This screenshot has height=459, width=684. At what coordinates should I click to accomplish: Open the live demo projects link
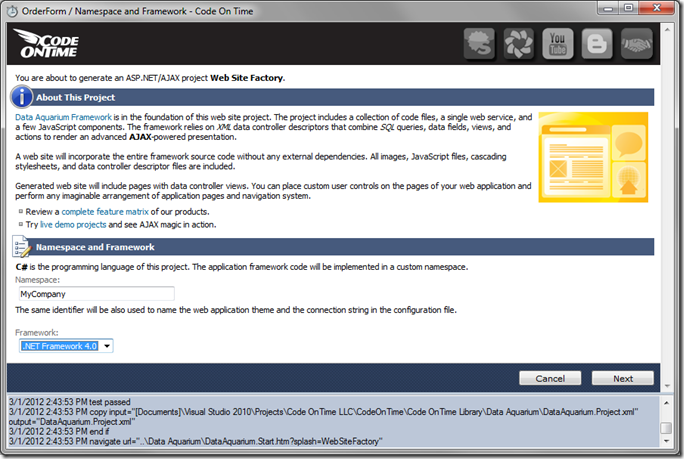[x=73, y=225]
